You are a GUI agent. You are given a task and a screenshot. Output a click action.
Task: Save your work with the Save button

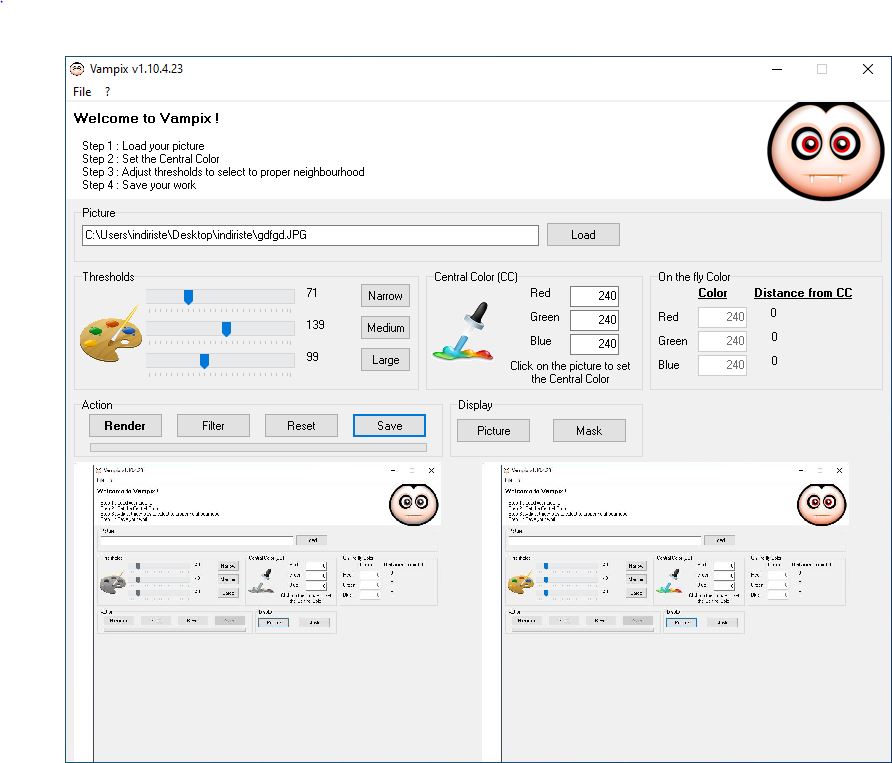pyautogui.click(x=389, y=426)
